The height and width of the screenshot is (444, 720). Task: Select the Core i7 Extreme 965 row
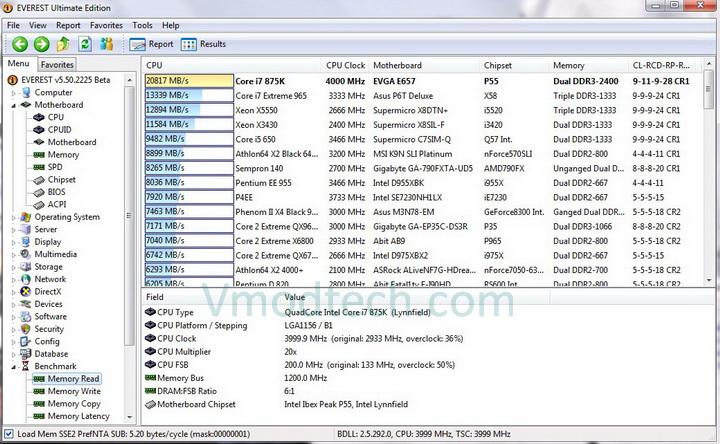(422, 96)
